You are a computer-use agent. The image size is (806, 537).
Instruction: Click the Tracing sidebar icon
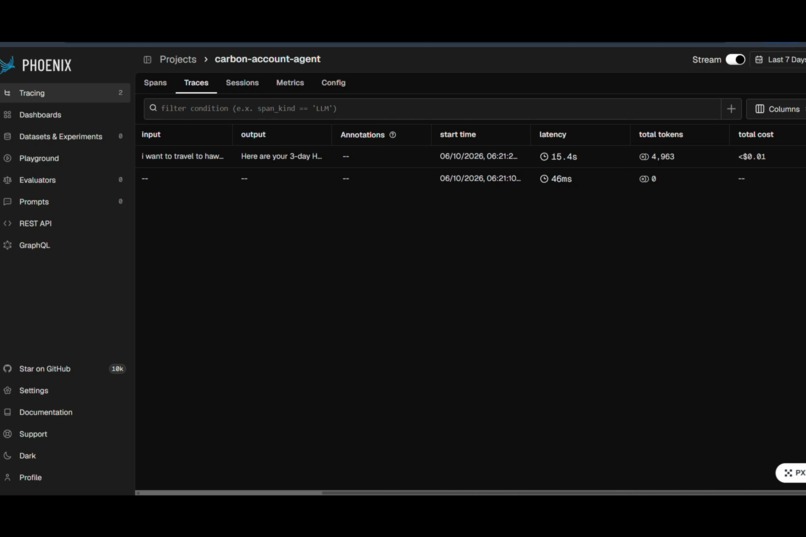7,93
